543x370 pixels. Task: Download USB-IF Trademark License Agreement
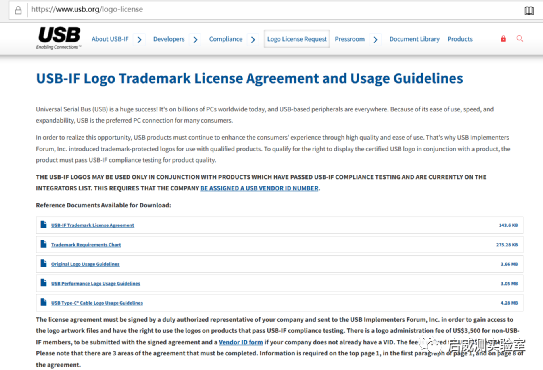point(92,225)
